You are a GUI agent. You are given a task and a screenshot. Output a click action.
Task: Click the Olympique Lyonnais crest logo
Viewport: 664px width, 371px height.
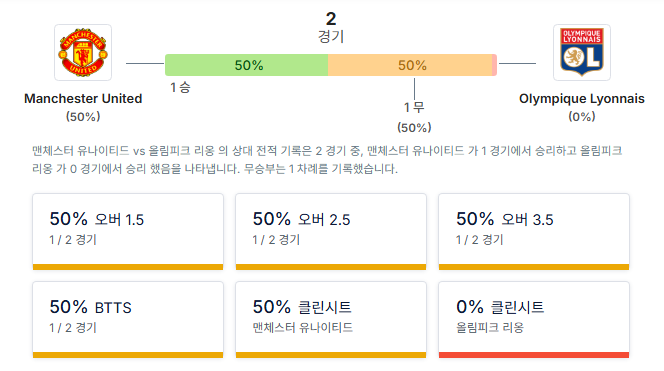click(x=582, y=53)
